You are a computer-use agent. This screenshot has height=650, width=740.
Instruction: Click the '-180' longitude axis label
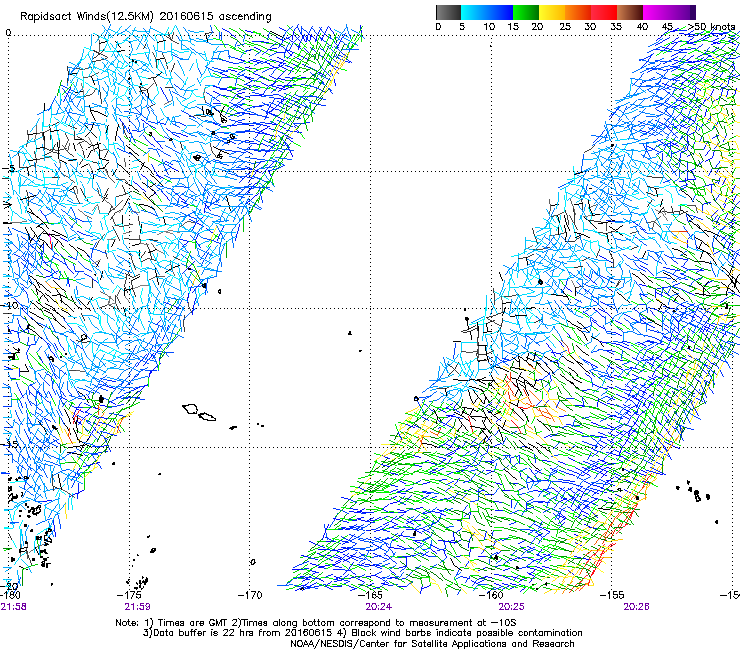point(9,595)
